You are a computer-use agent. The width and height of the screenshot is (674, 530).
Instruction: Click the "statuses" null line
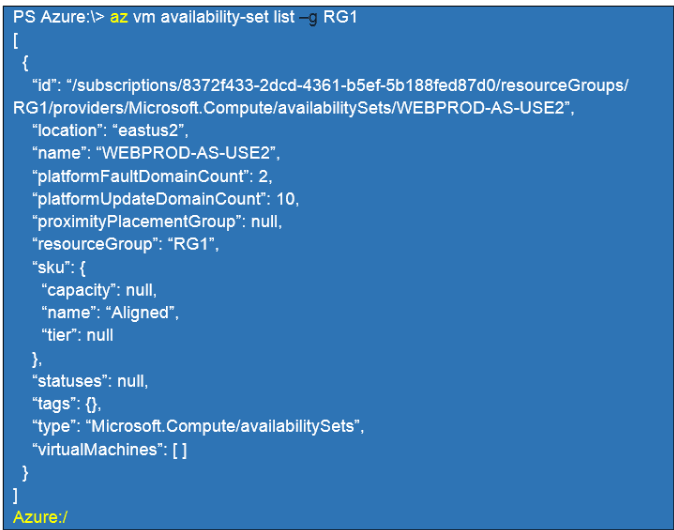coord(90,381)
